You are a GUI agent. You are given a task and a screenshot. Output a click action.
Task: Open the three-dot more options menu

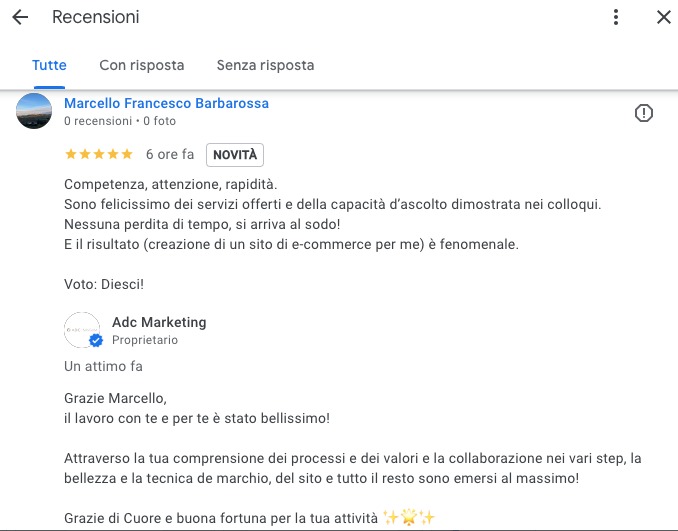click(616, 17)
